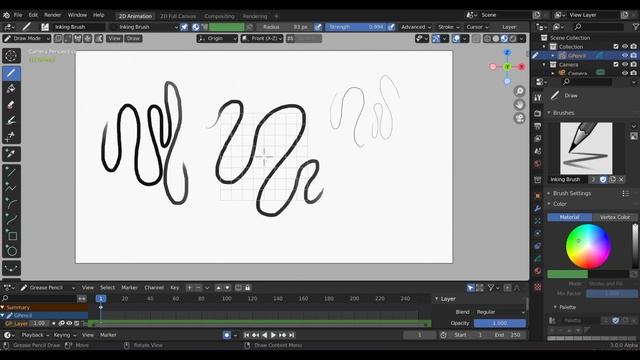Jump to the timeline end frame

[291, 335]
